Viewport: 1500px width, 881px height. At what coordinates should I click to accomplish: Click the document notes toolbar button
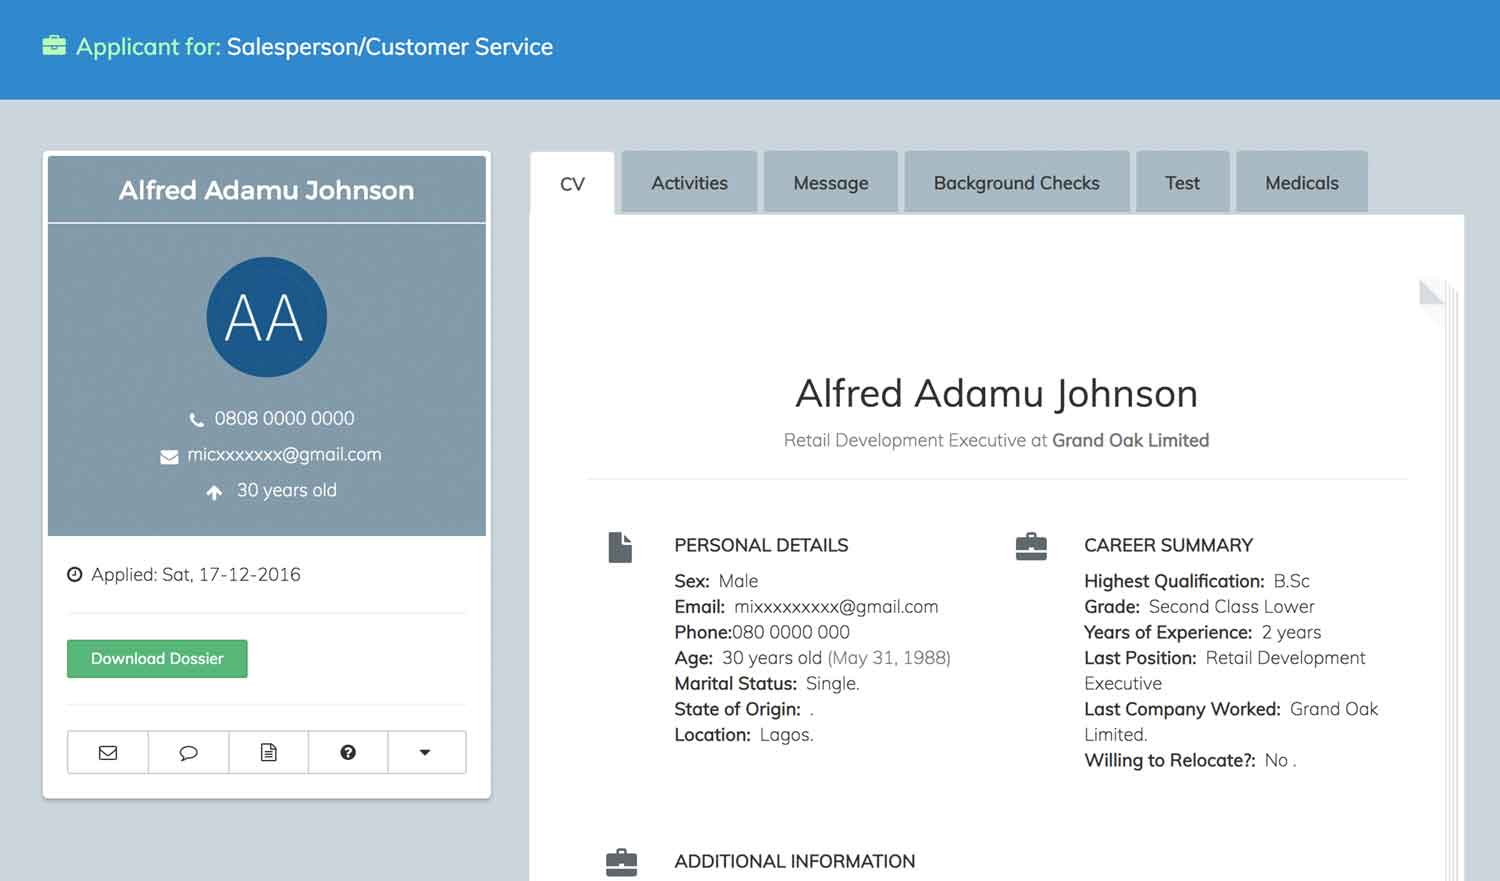tap(268, 752)
